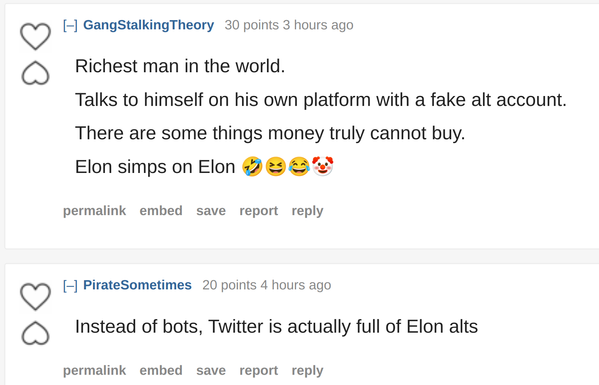The height and width of the screenshot is (385, 599).
Task: Embed GangStalkingTheory's comment
Action: point(161,211)
